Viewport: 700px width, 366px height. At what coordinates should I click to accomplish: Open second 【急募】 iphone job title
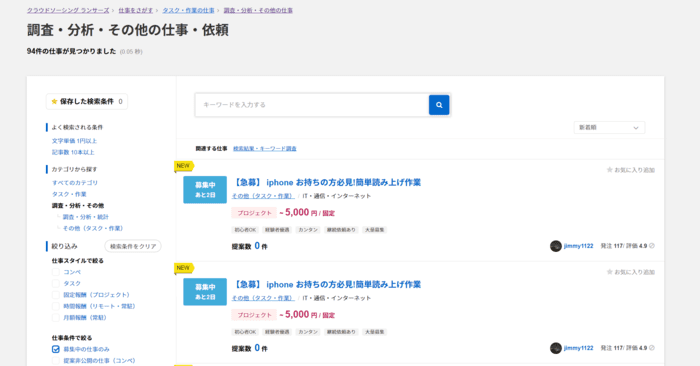click(x=326, y=285)
